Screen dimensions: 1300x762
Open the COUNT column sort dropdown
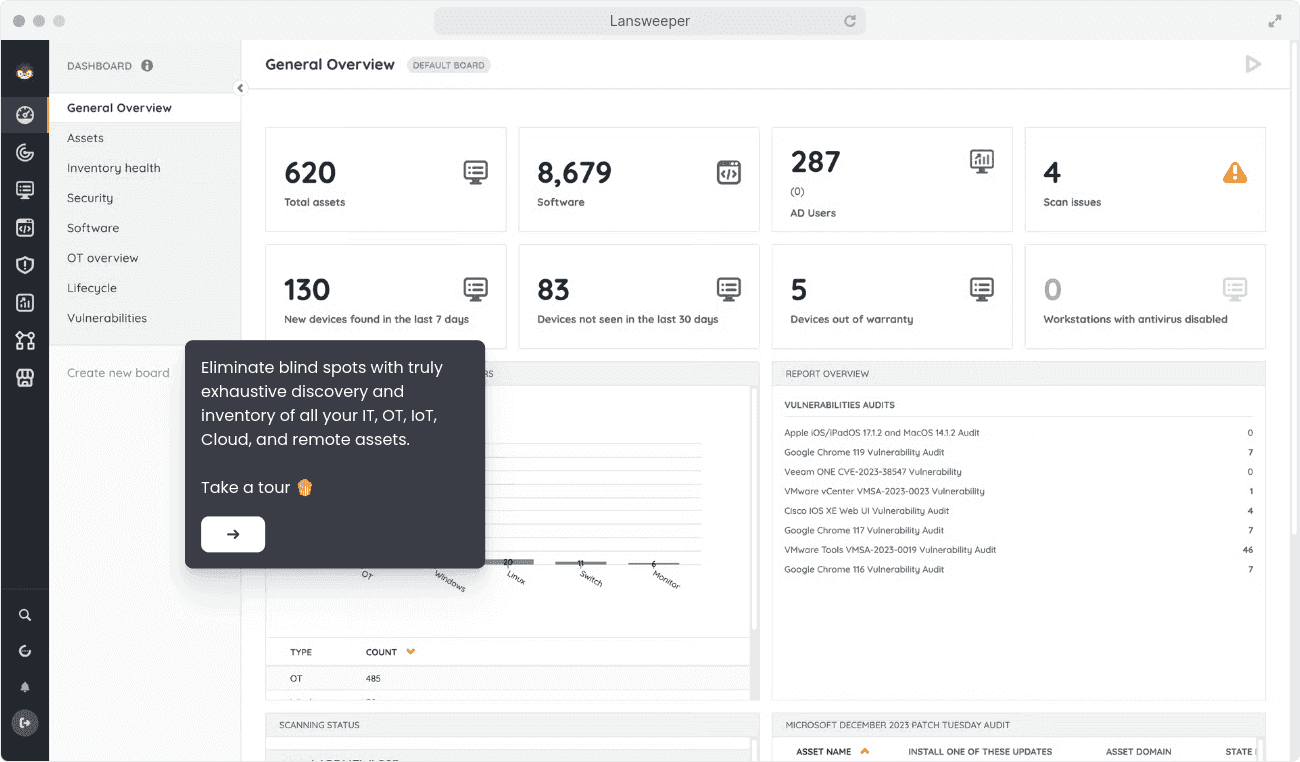412,651
